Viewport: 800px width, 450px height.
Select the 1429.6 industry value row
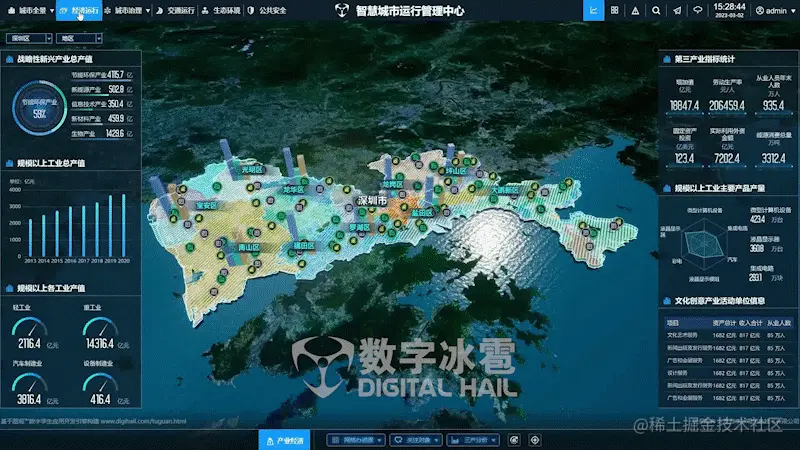[102, 134]
